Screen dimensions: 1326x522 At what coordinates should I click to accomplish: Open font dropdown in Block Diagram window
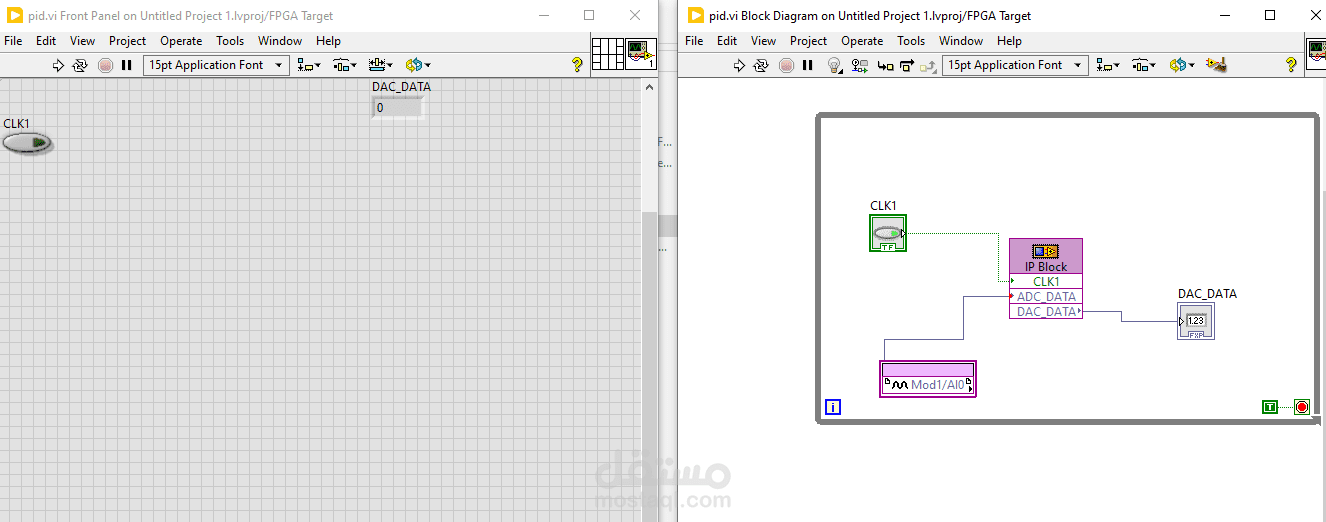(1015, 65)
